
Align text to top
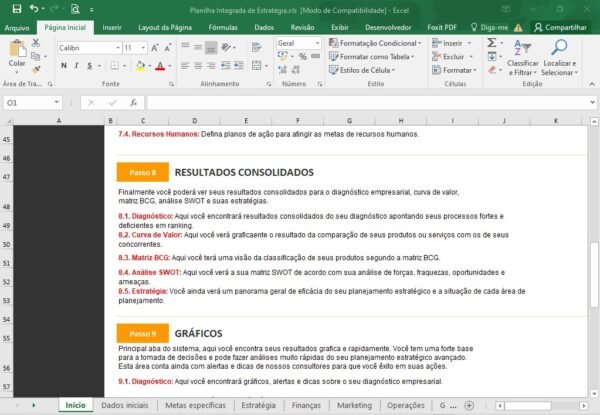pos(185,47)
